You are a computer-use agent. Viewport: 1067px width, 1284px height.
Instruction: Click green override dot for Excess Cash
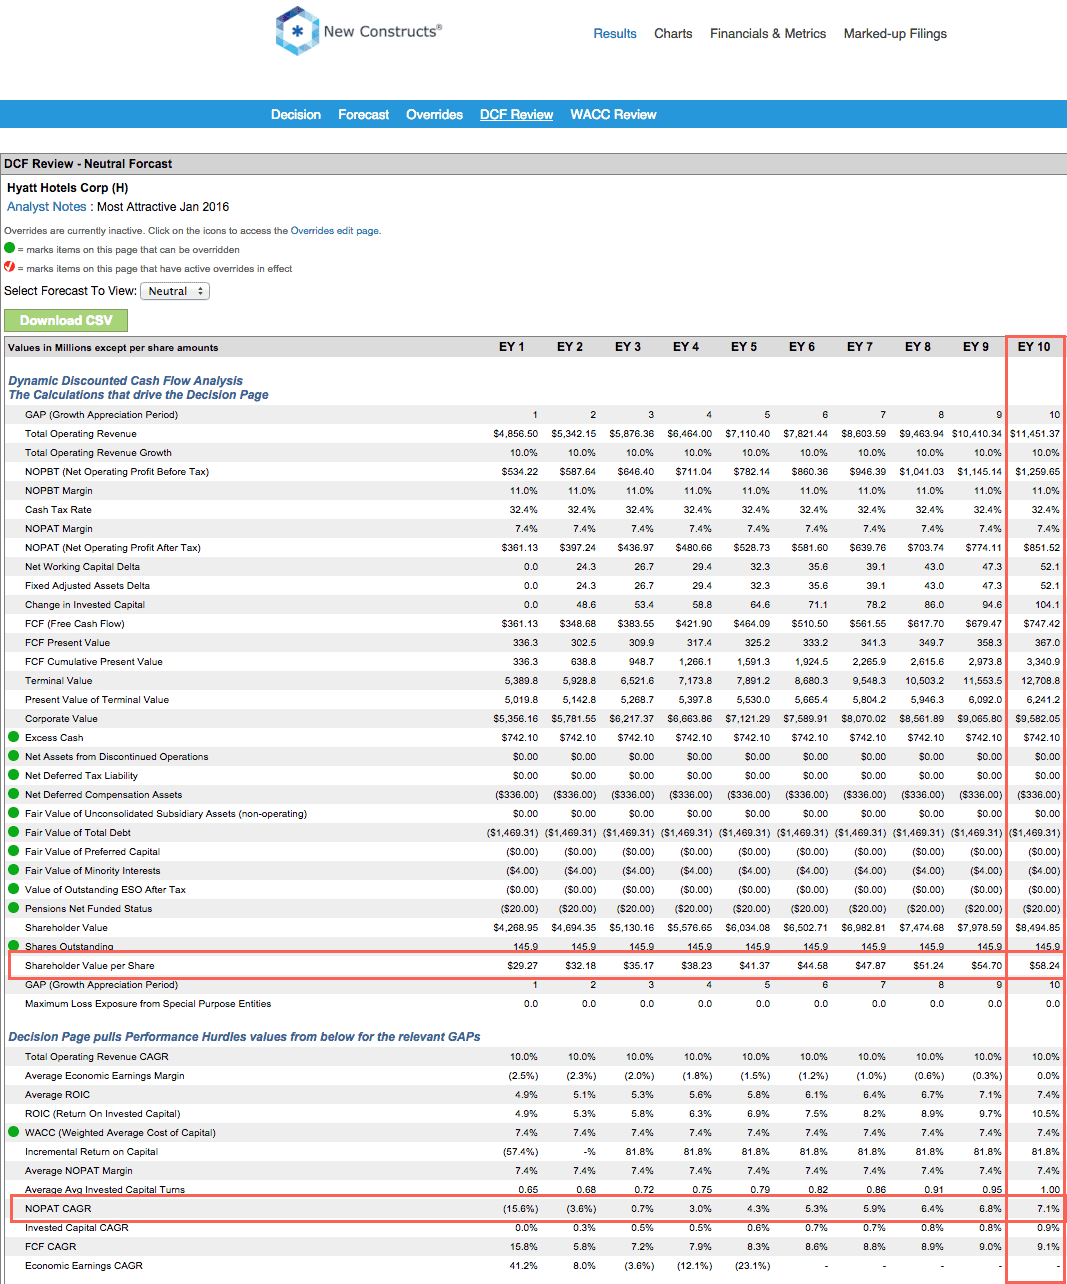pos(14,737)
